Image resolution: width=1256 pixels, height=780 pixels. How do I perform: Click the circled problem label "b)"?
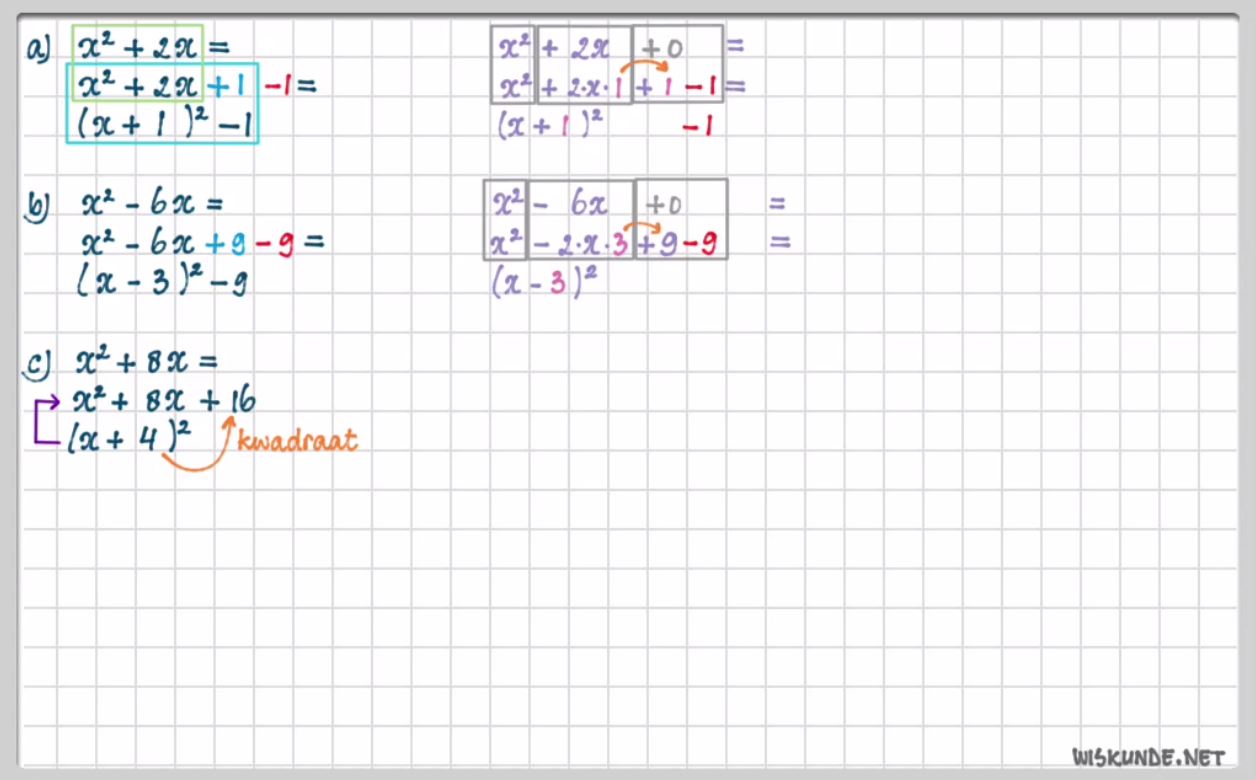click(37, 207)
